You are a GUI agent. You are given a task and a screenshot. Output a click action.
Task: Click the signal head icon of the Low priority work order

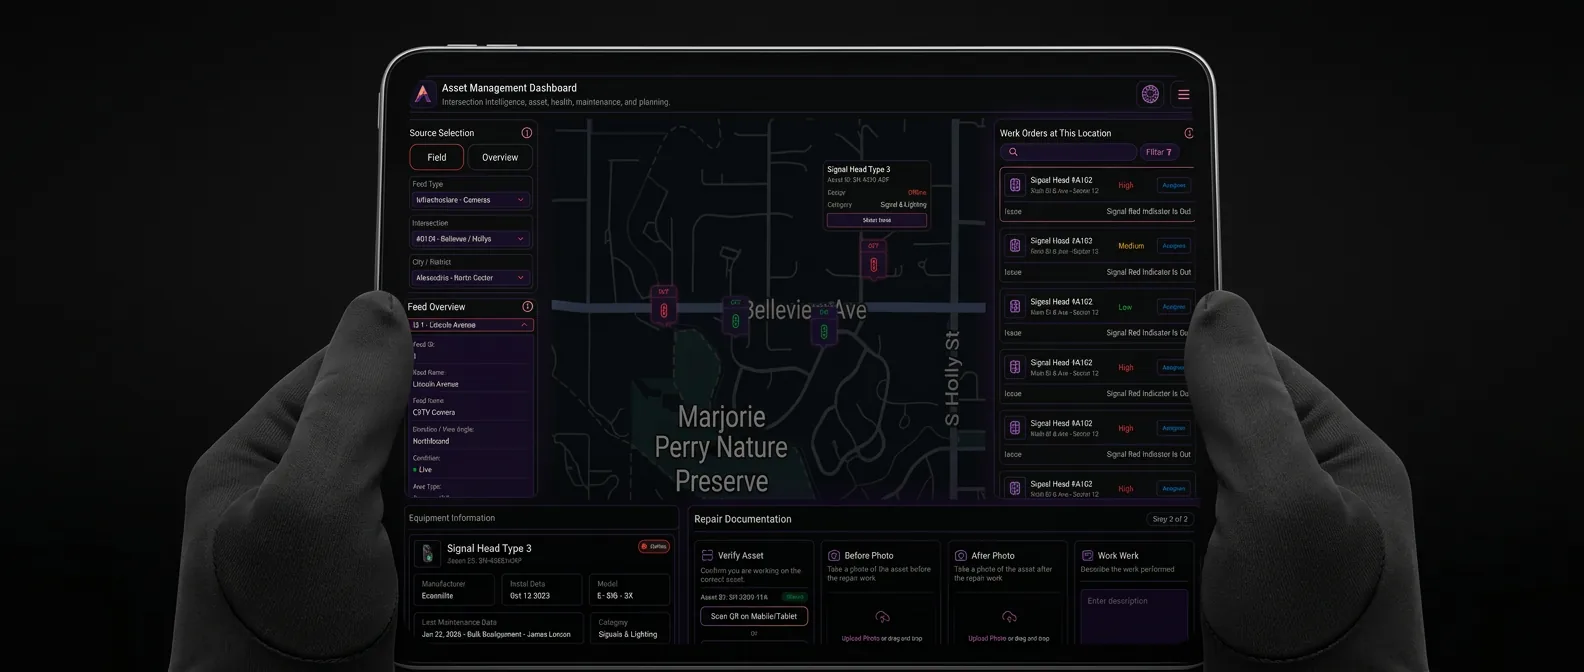pos(1015,307)
